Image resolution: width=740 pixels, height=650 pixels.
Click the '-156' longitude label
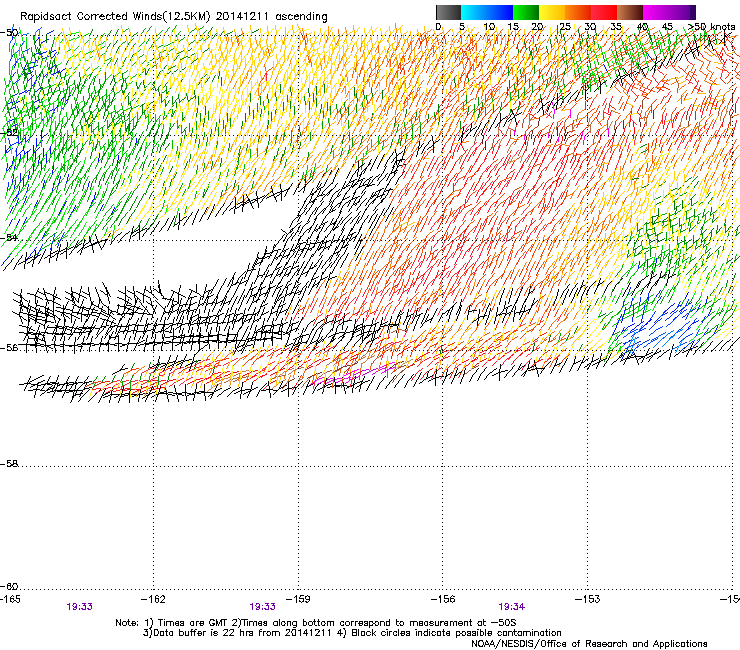[x=443, y=599]
